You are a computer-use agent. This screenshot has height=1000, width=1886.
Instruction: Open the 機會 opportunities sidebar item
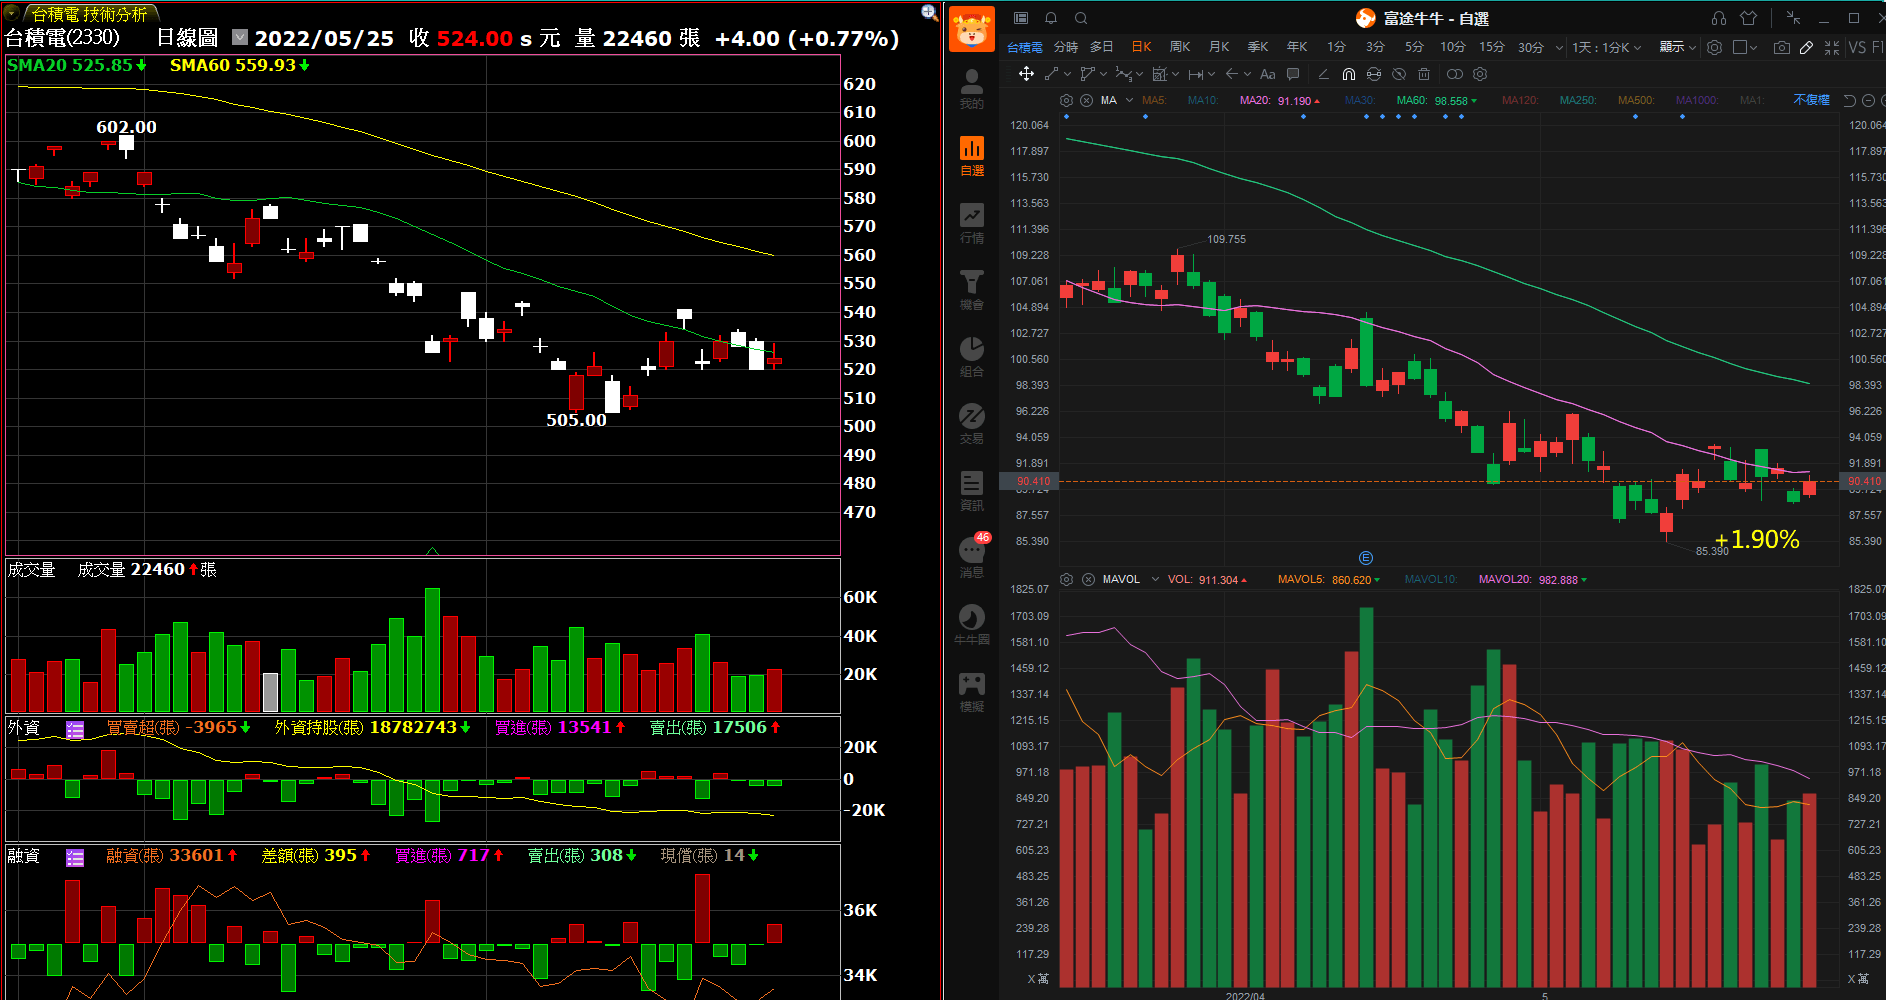(971, 290)
